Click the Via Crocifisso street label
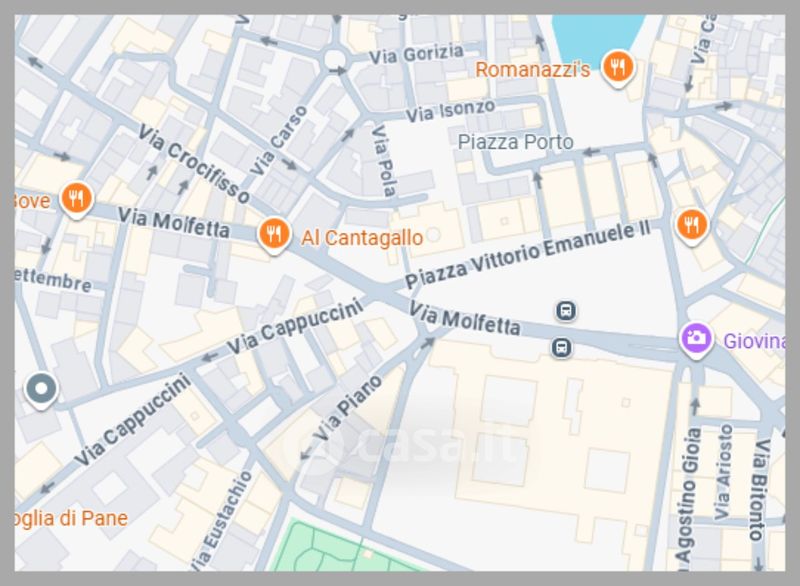 pos(194,163)
